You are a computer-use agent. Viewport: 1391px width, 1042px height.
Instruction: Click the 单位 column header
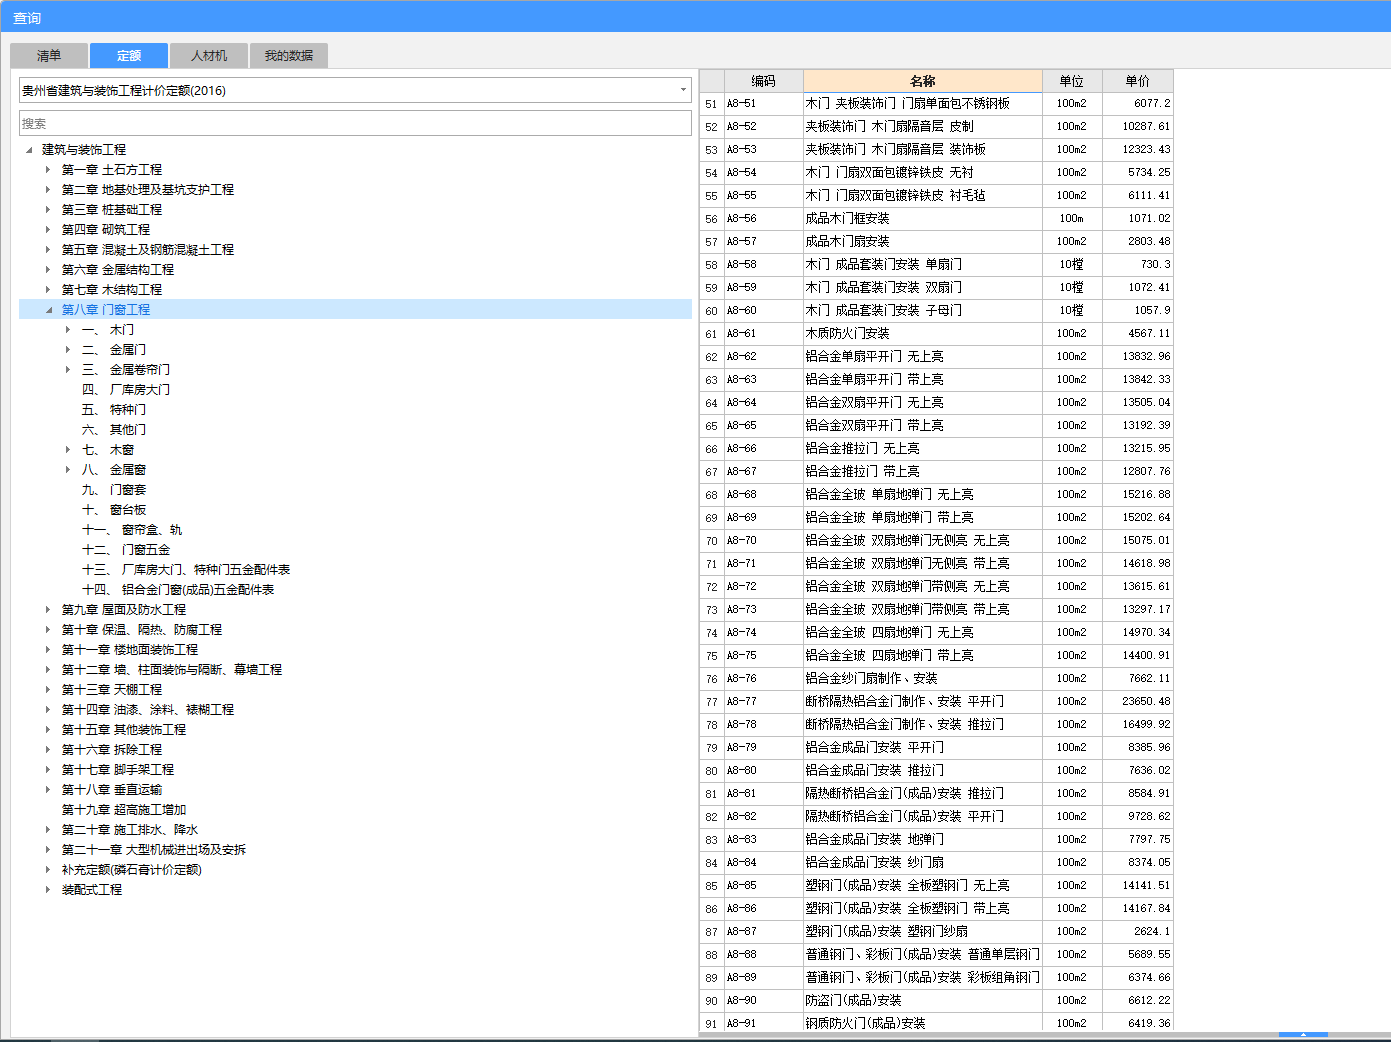coord(1072,81)
